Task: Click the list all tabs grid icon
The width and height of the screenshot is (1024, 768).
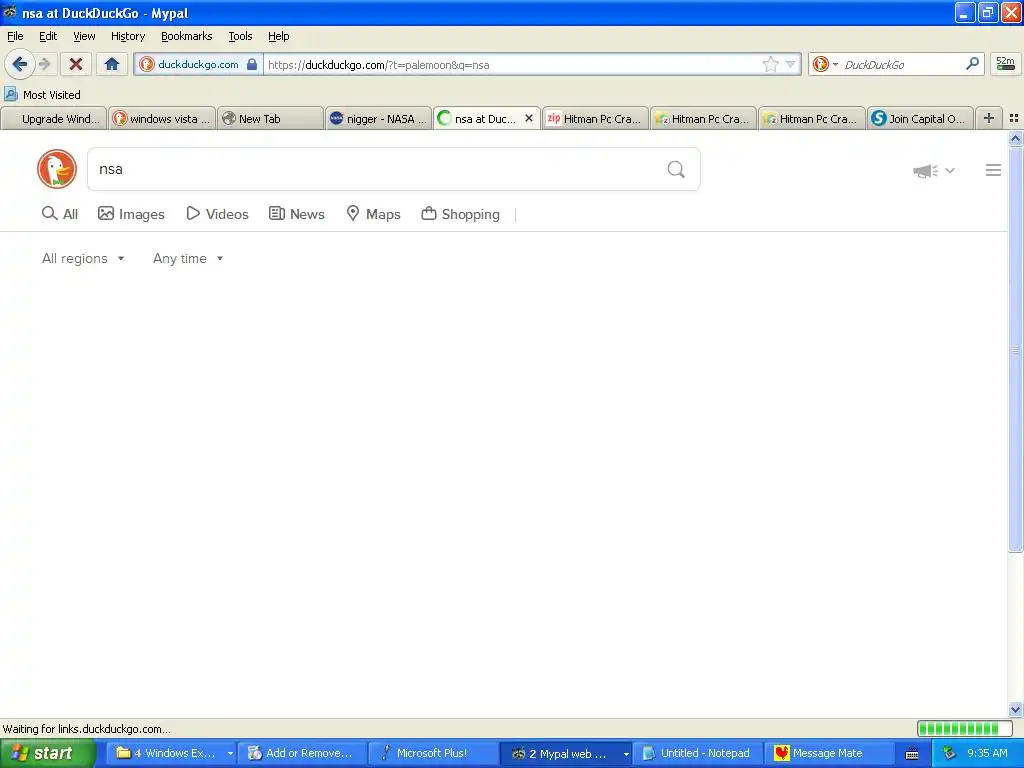Action: (1014, 118)
